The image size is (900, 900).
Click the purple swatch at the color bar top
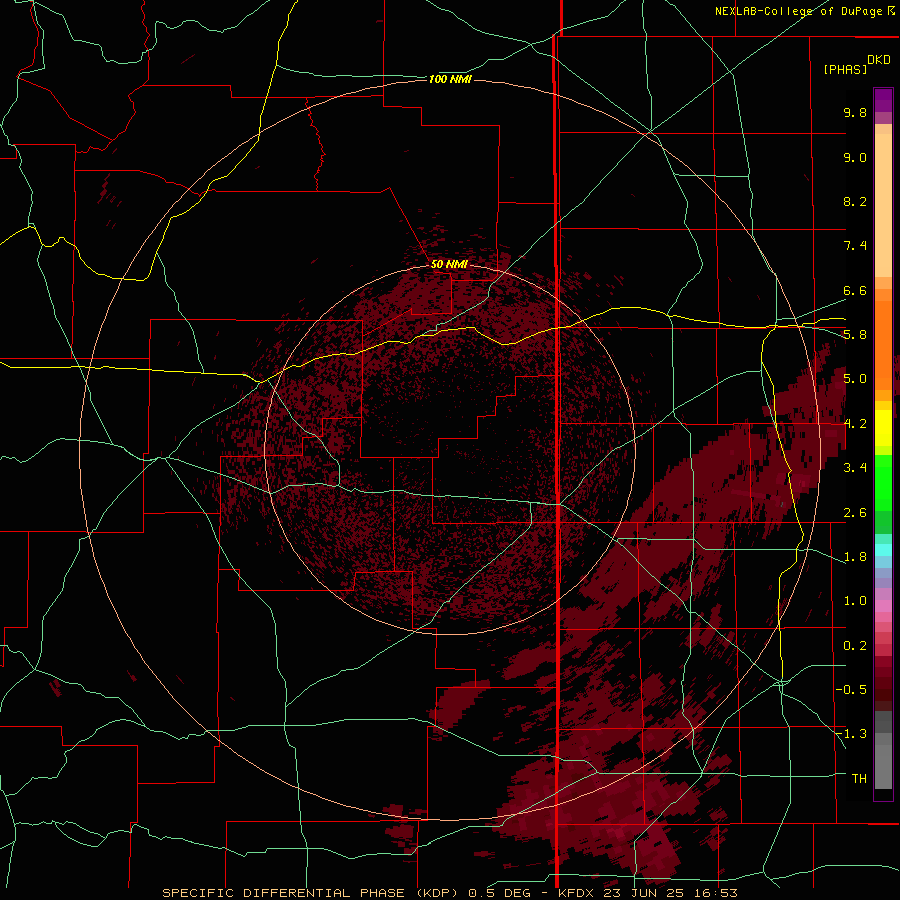tap(883, 100)
